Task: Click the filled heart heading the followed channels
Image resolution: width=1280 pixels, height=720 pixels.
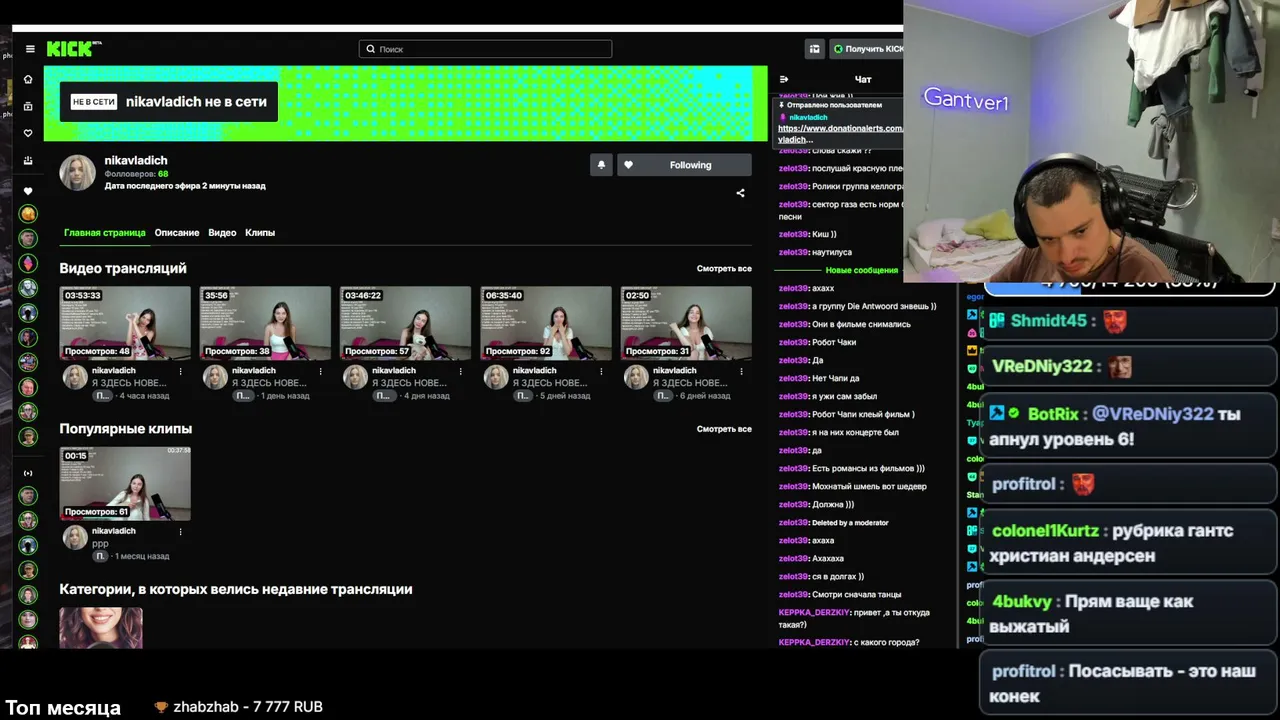Action: pos(28,191)
